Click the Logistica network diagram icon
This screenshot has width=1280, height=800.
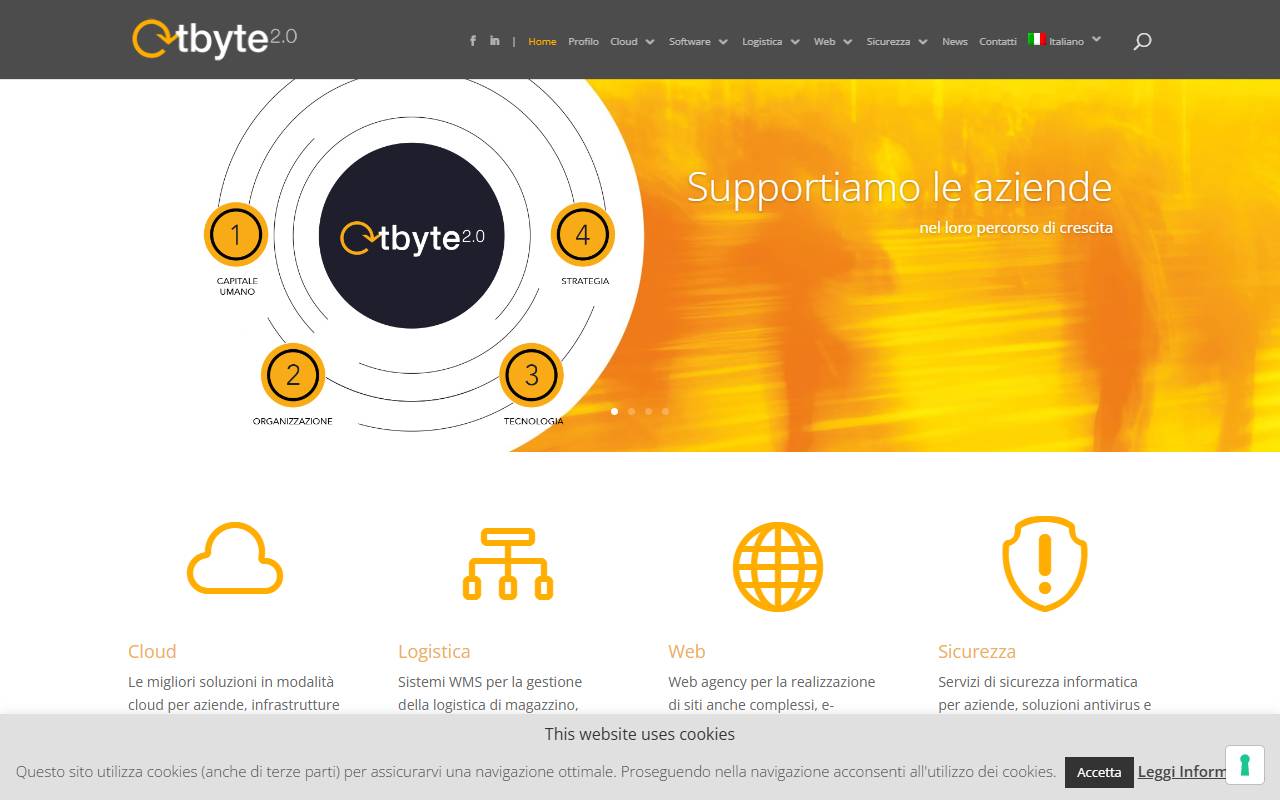508,564
